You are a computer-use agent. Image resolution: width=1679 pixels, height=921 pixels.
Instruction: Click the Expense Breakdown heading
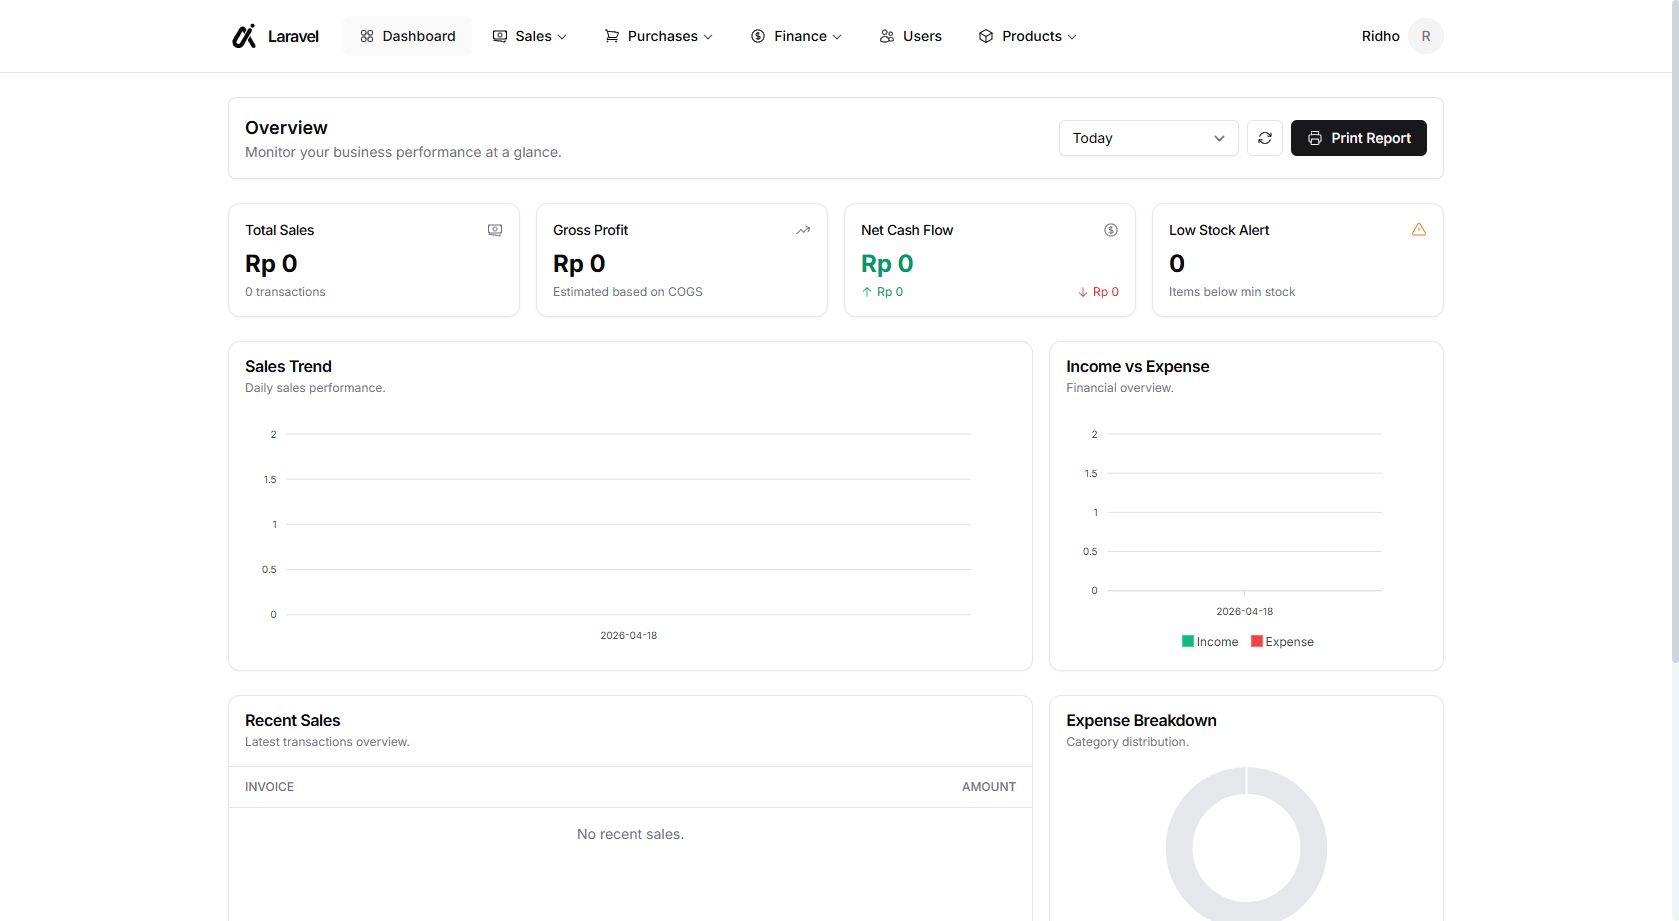point(1141,721)
